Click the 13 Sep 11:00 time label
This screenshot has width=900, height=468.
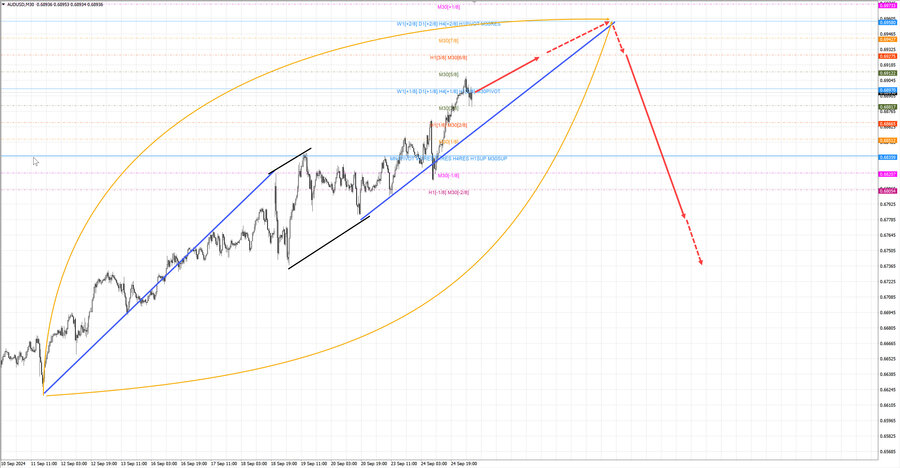click(x=134, y=463)
